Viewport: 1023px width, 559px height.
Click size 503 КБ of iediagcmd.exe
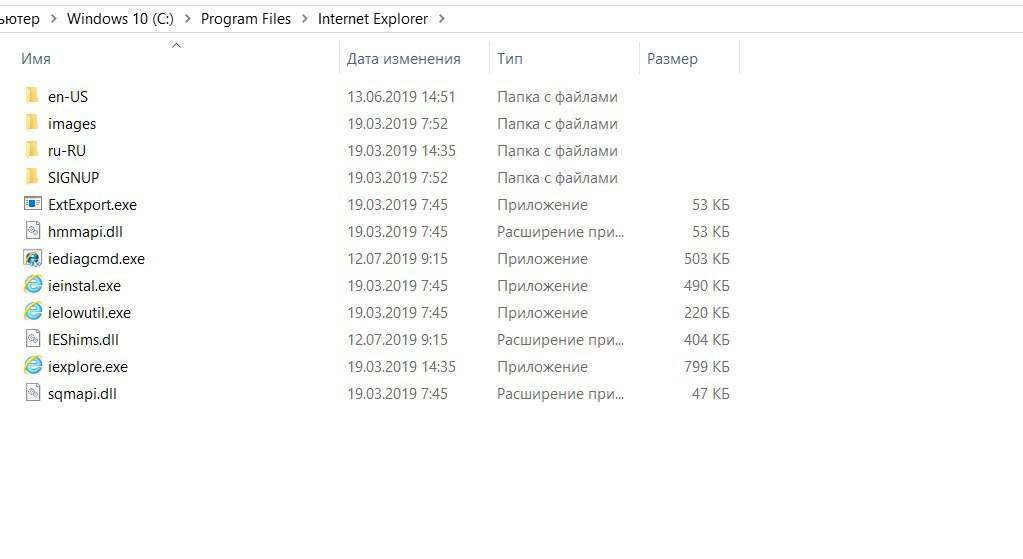coord(707,259)
